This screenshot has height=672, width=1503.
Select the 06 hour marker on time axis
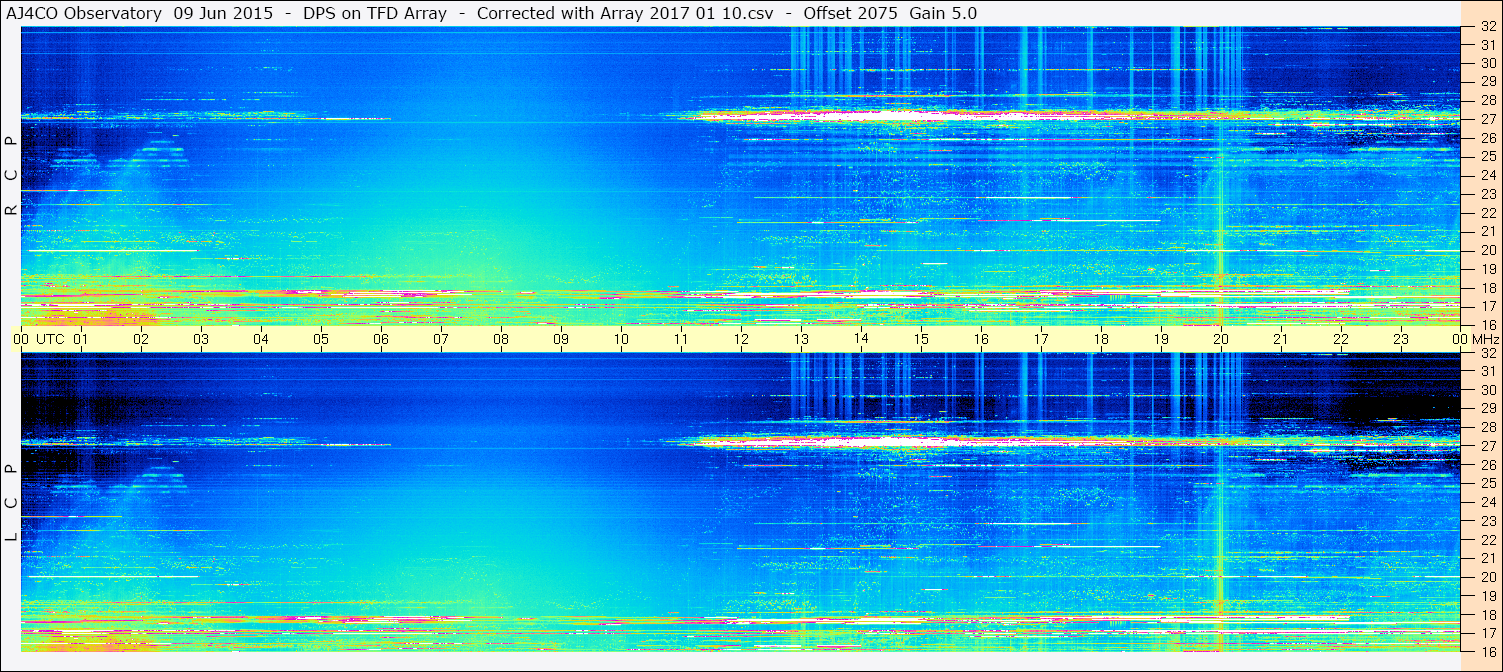point(381,339)
